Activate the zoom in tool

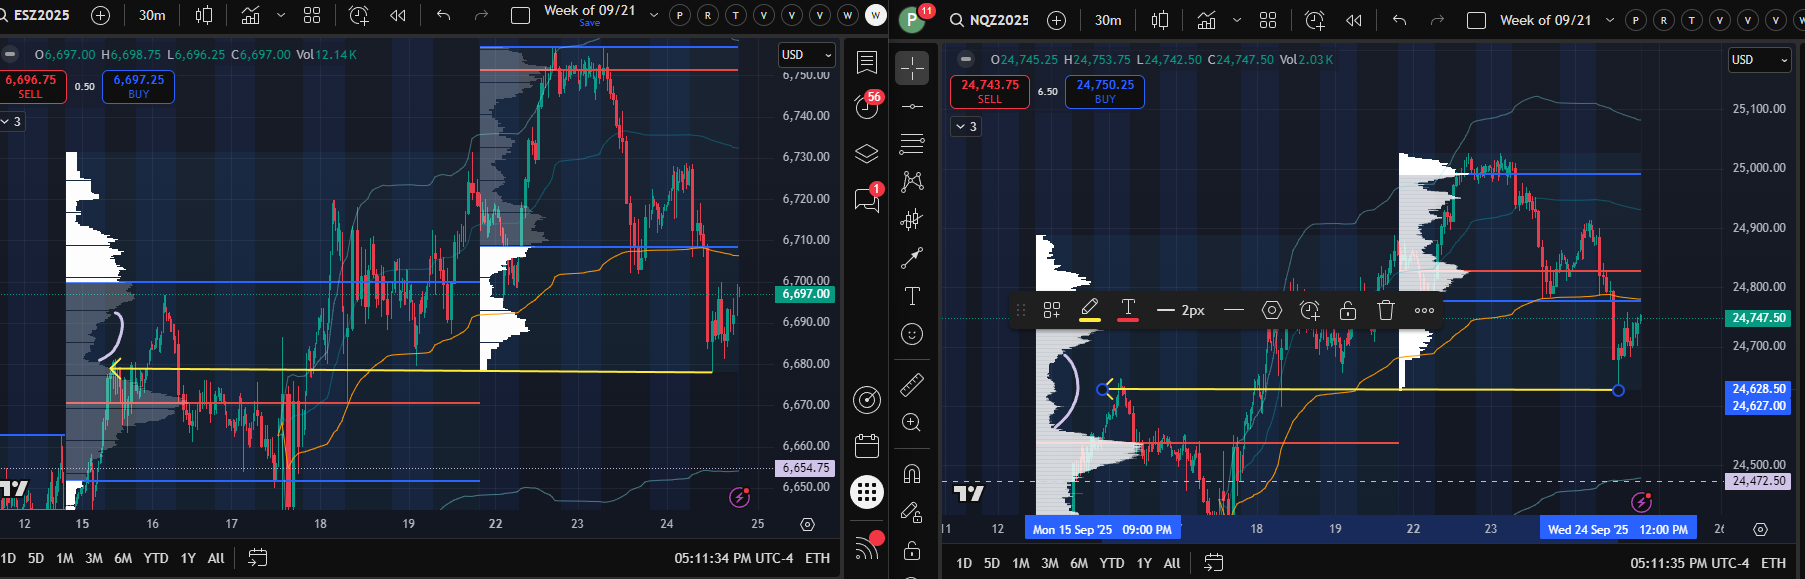pyautogui.click(x=912, y=422)
